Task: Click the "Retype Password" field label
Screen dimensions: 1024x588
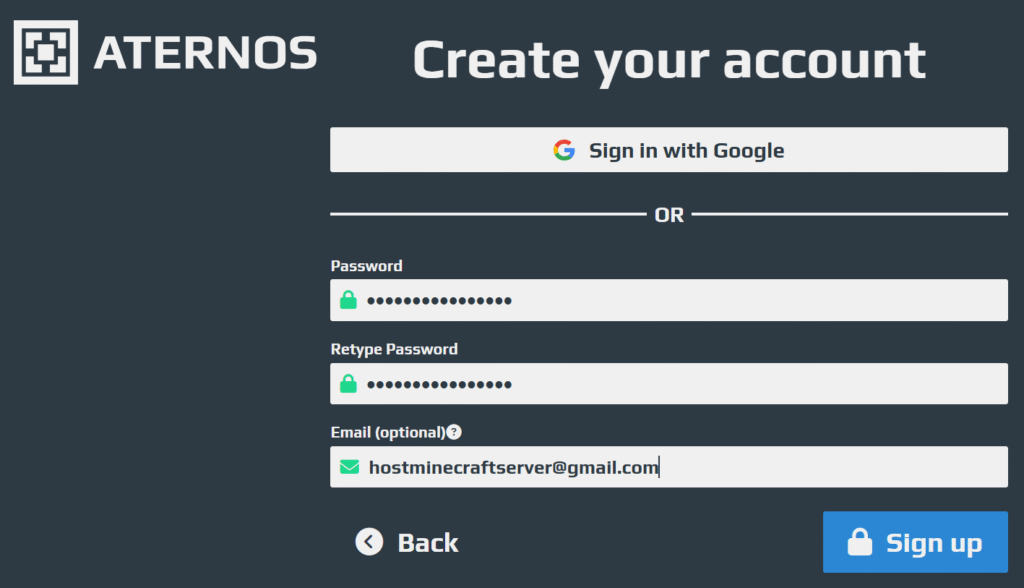Action: click(394, 349)
